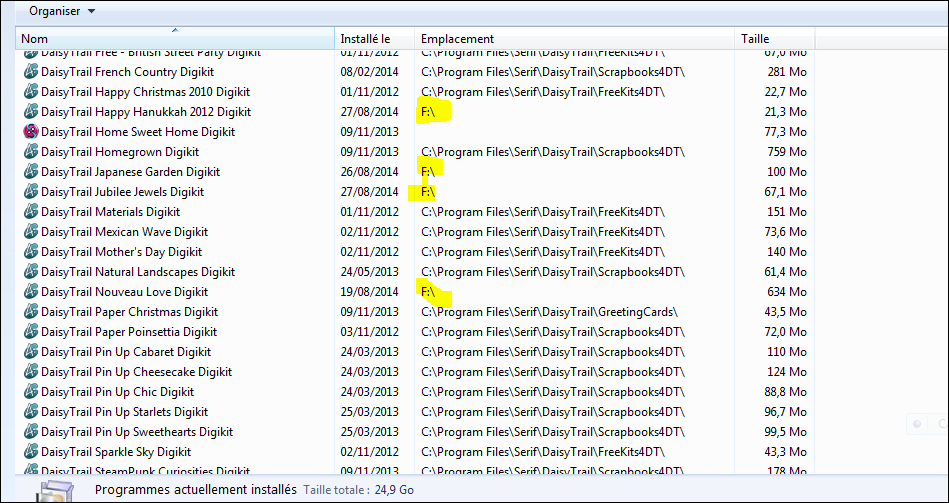Select DaisyTrail Pin Up Cabaret Digikit name

coord(126,352)
